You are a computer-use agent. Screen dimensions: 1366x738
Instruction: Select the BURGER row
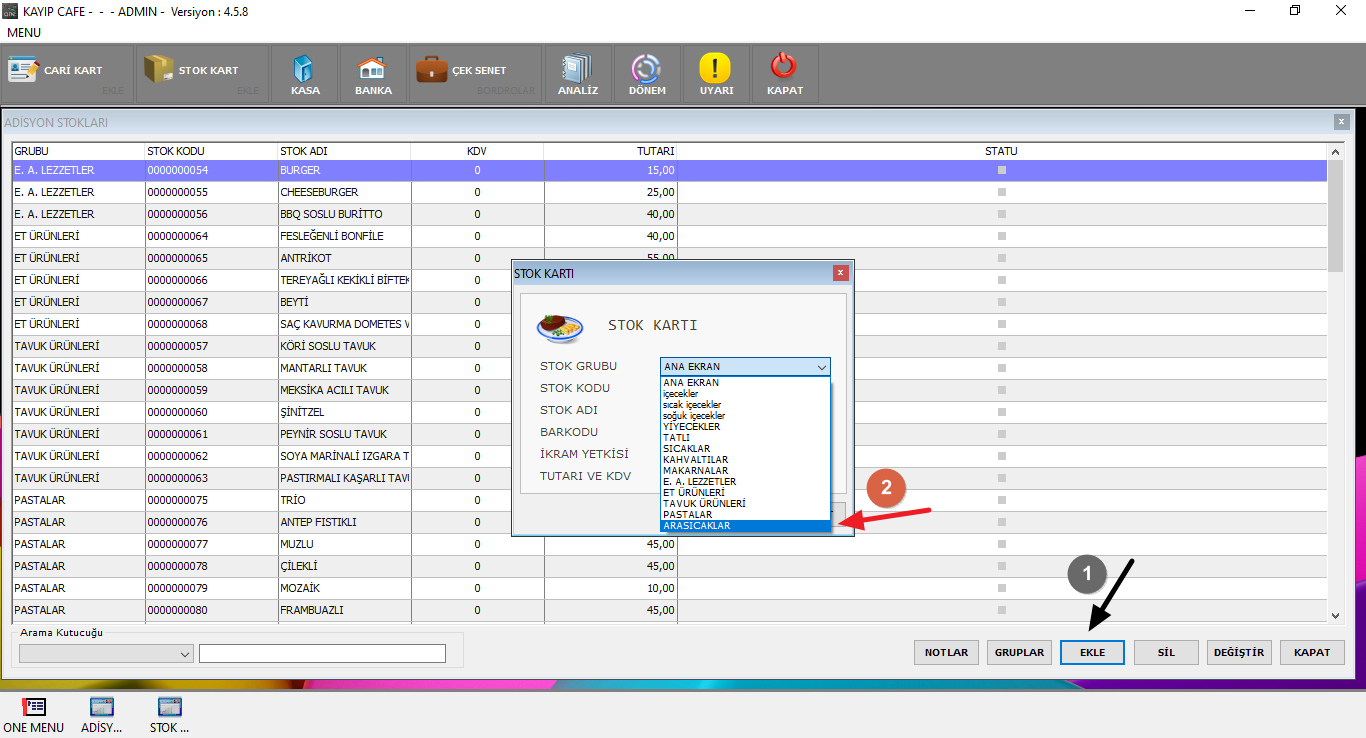pos(670,170)
